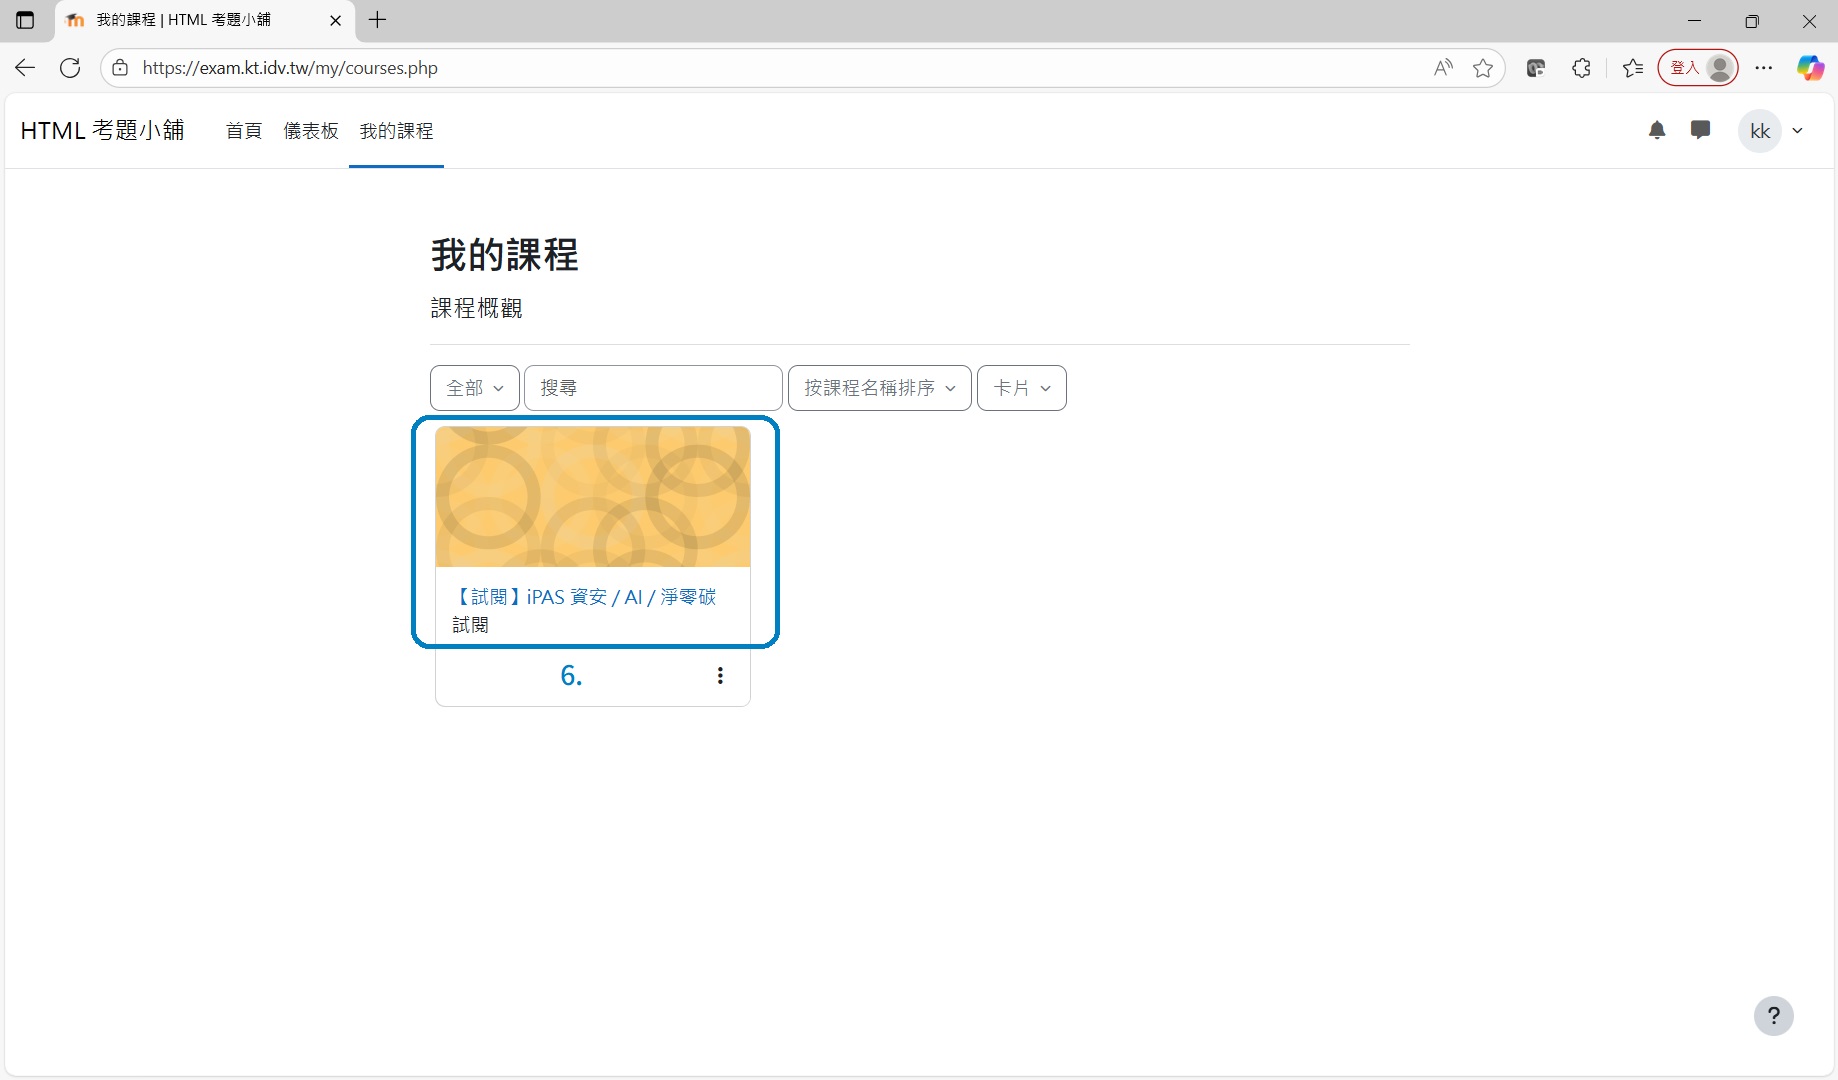
Task: Expand the 全部 course filter dropdown
Action: pyautogui.click(x=475, y=388)
